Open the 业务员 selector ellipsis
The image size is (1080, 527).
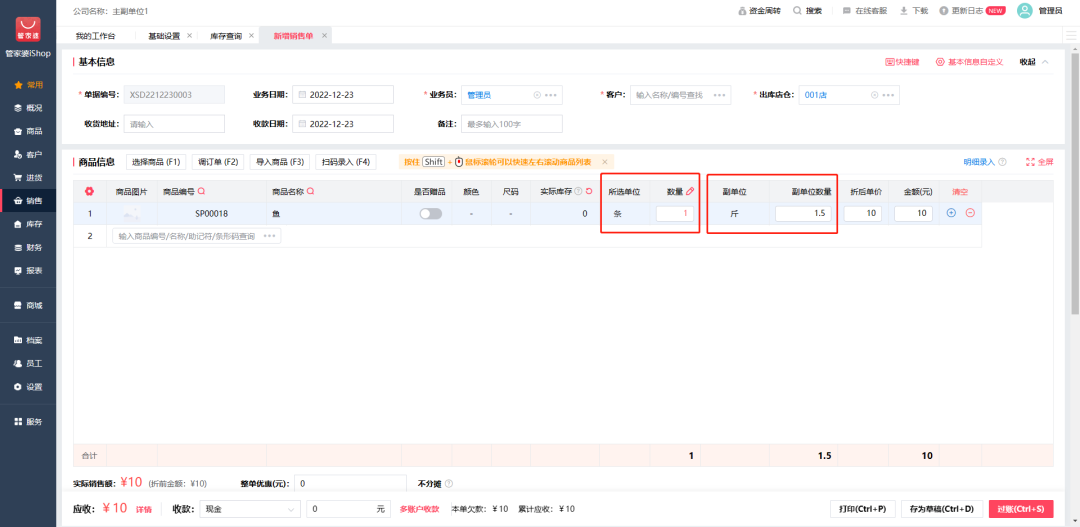click(x=550, y=95)
